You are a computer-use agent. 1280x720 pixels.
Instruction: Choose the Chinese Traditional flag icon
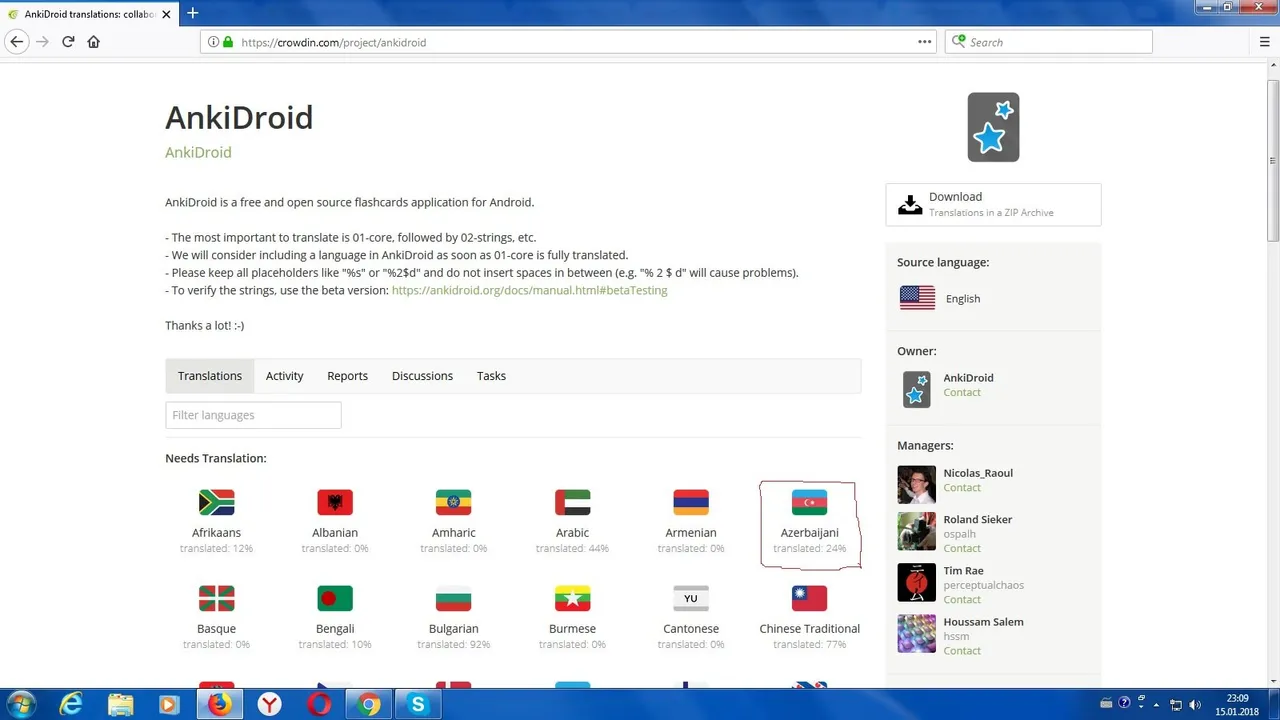[809, 598]
